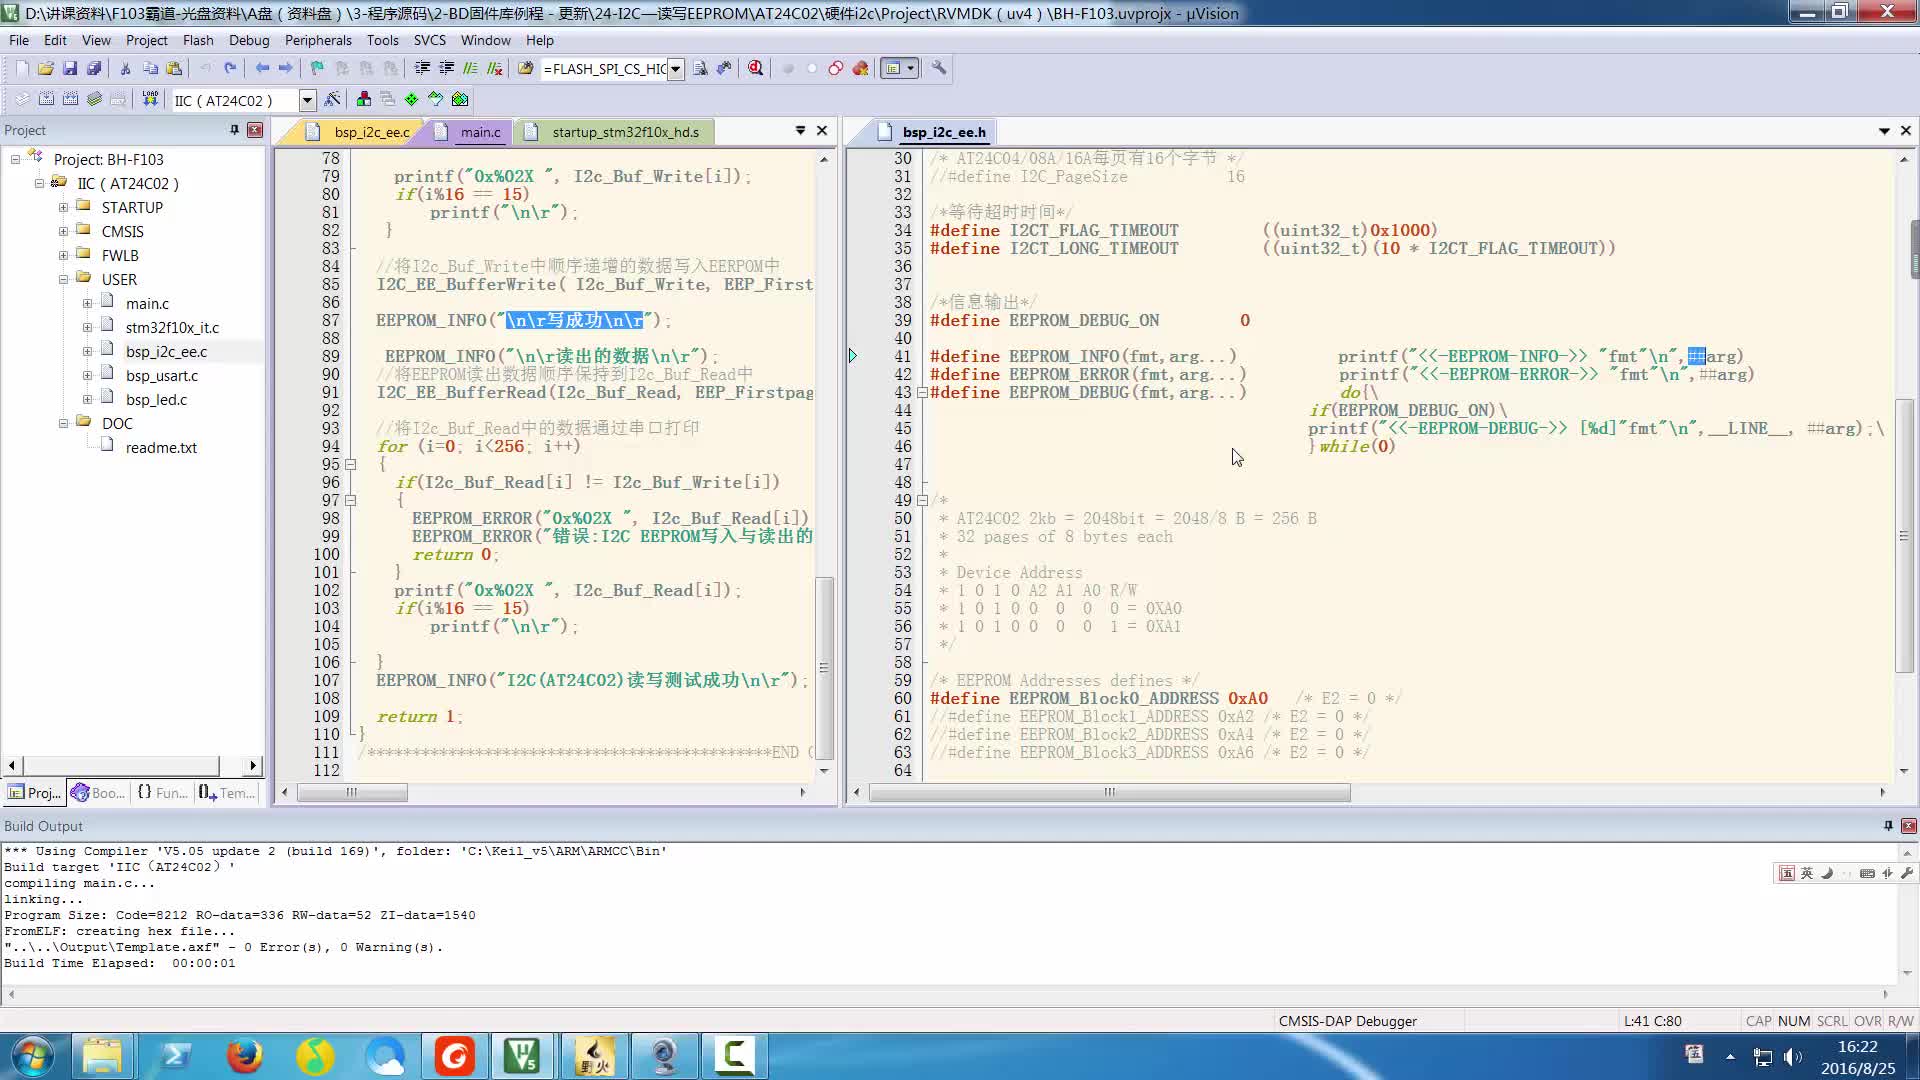Open the left editor tab list dropdown arrow

pyautogui.click(x=800, y=131)
